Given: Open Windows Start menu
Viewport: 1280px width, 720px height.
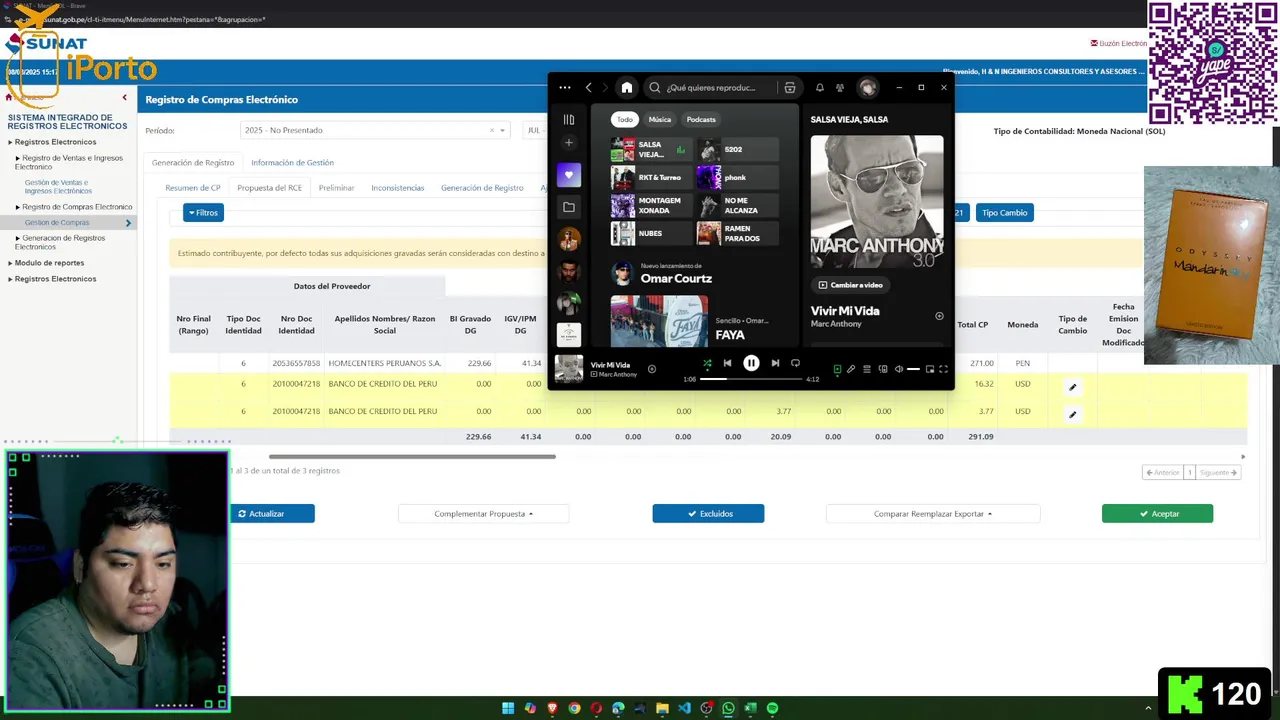Looking at the screenshot, I should [x=508, y=708].
